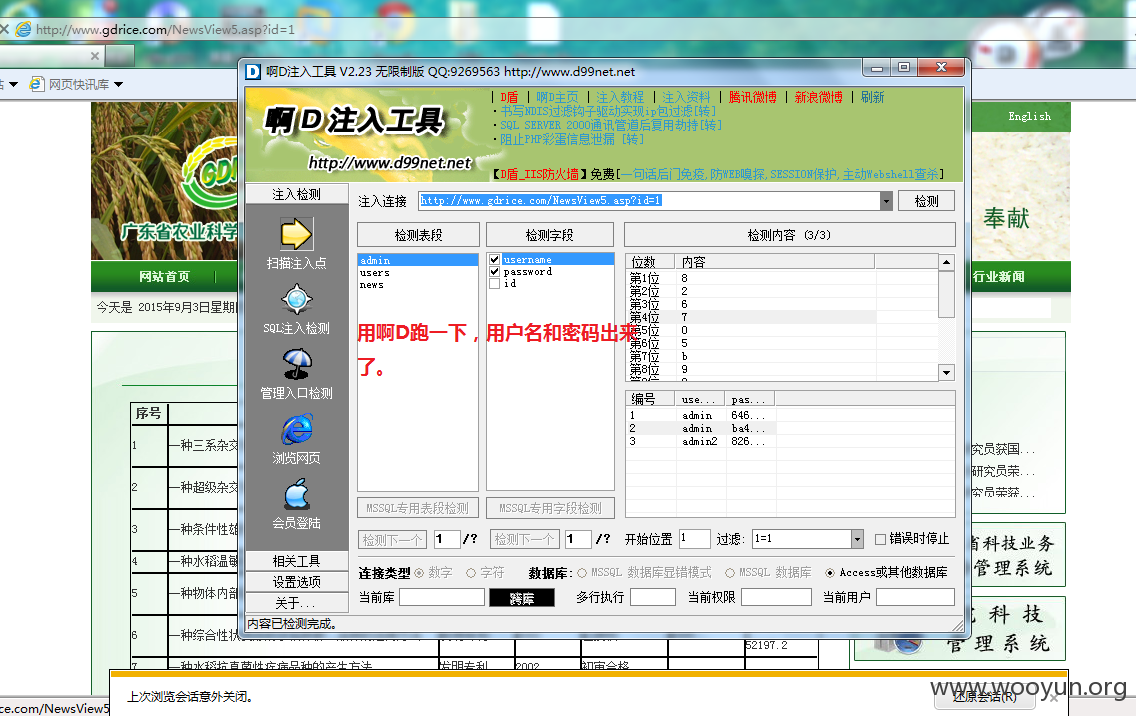The image size is (1136, 716).
Task: Click browser address bar URL
Action: pos(165,30)
